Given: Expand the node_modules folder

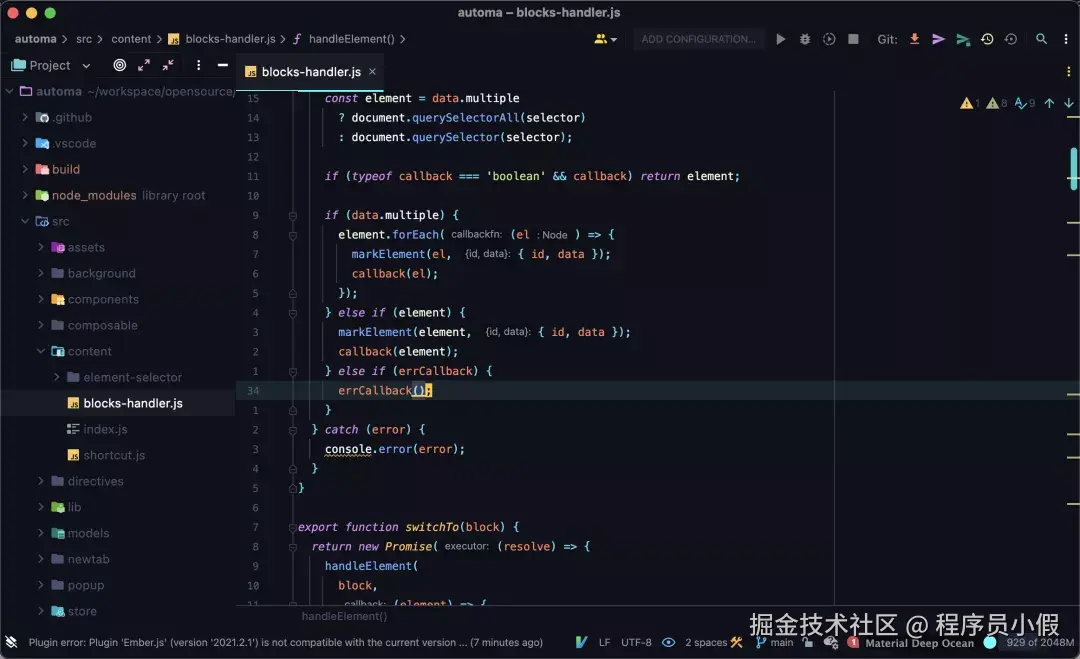Looking at the screenshot, I should tap(25, 196).
